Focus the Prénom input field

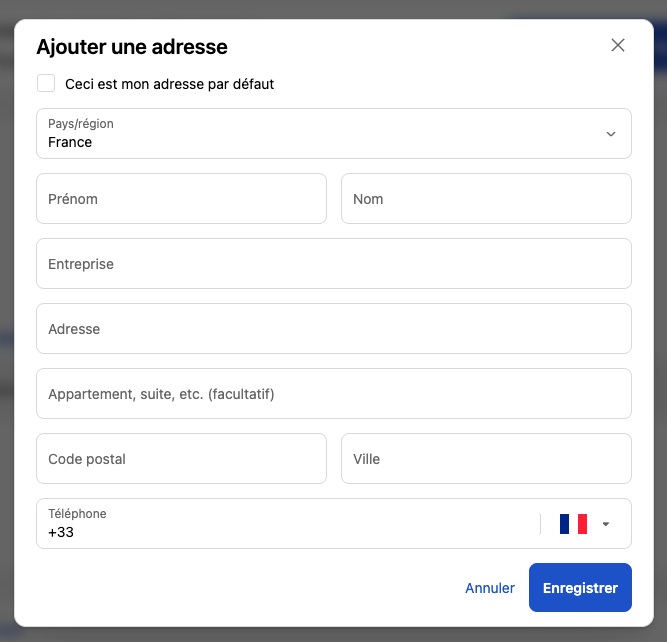pyautogui.click(x=181, y=199)
